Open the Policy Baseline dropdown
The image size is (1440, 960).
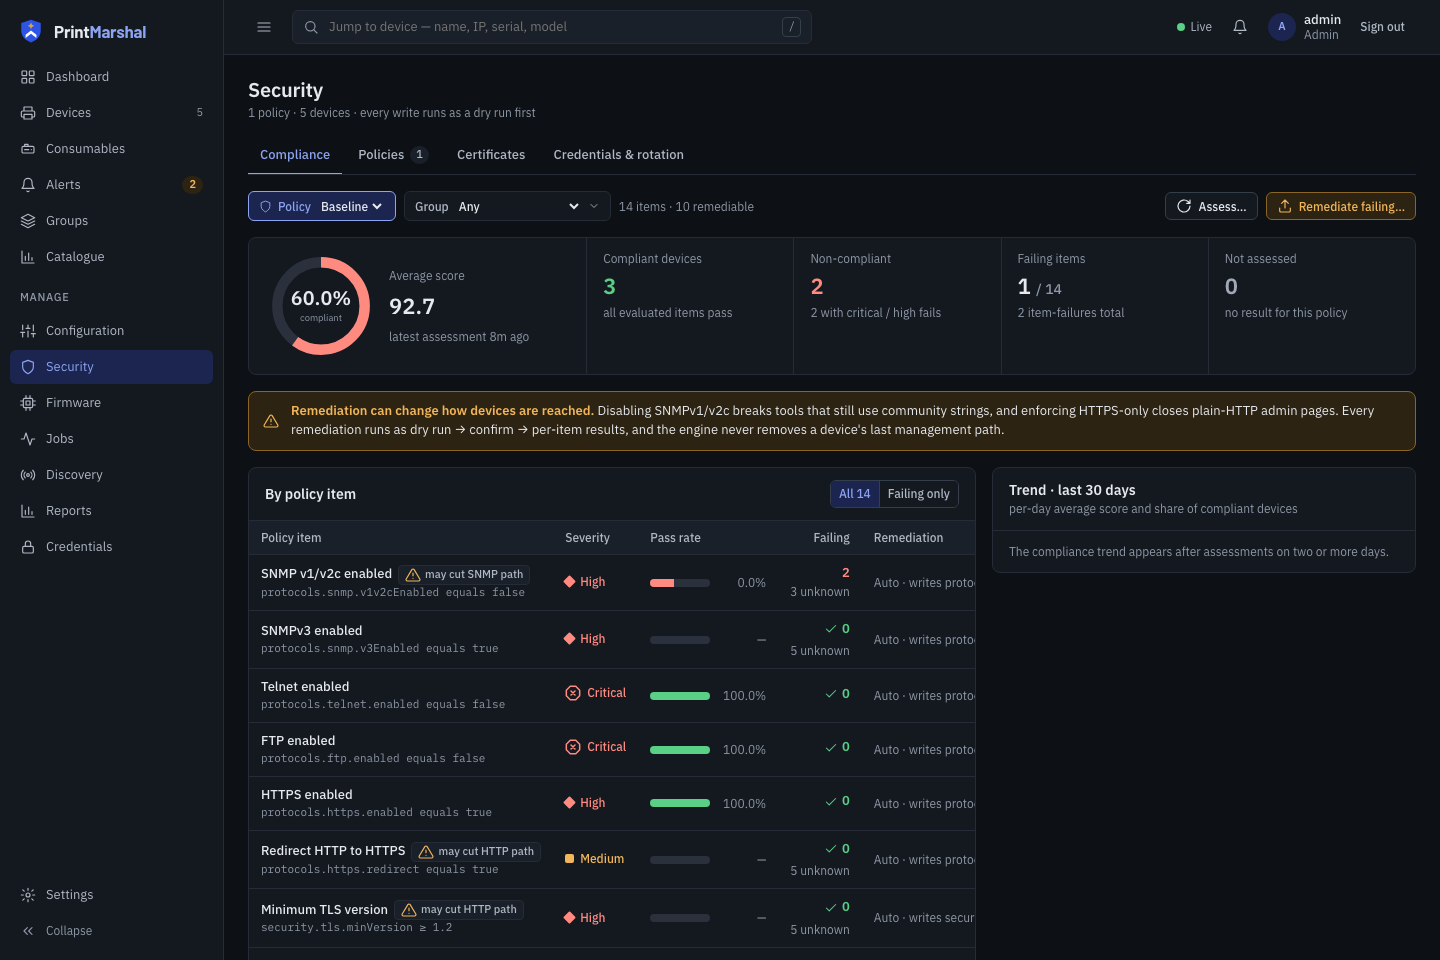322,207
